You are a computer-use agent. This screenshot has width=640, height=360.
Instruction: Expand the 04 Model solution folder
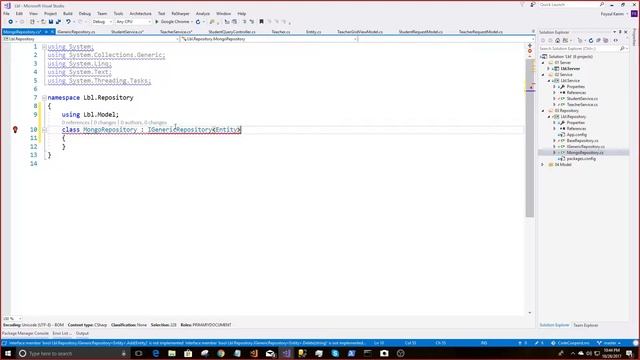[x=543, y=164]
